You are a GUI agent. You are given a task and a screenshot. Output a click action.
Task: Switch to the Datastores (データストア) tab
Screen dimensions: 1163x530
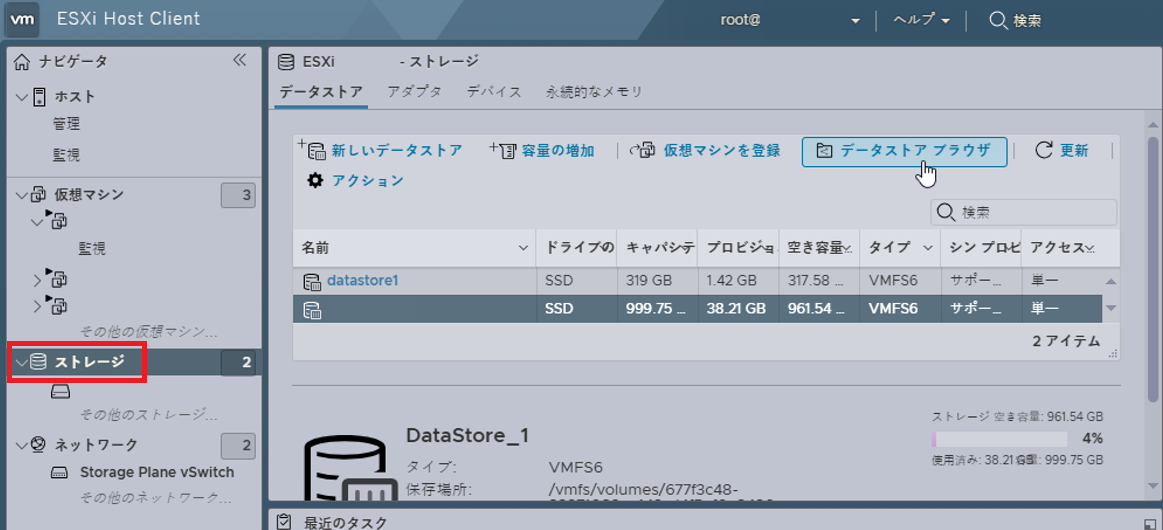tap(321, 92)
